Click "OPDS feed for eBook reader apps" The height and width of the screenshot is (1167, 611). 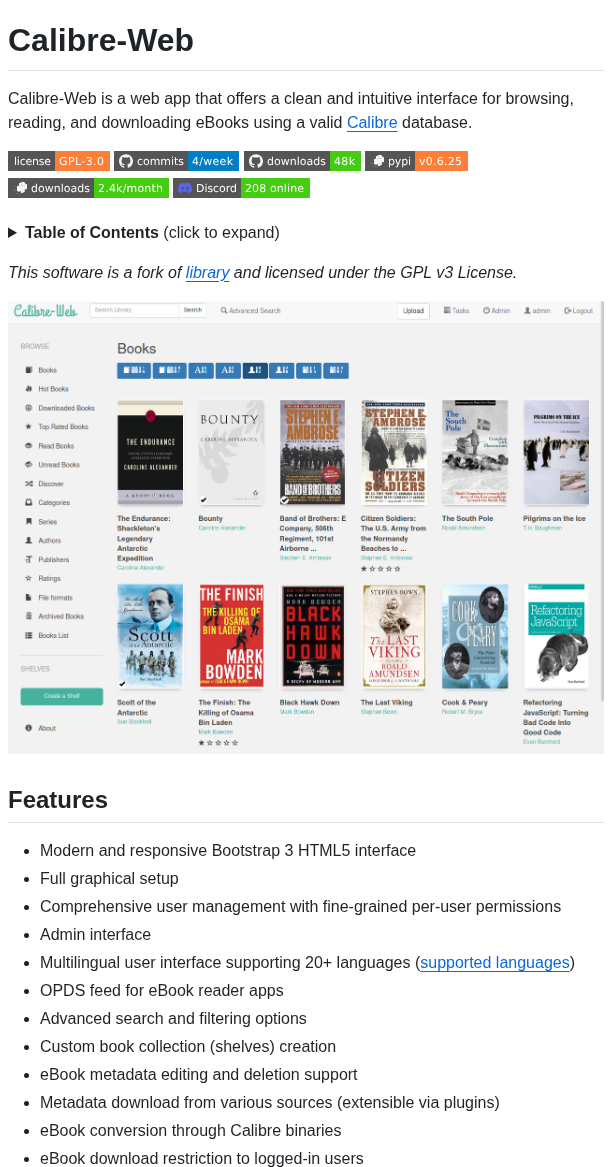point(161,991)
